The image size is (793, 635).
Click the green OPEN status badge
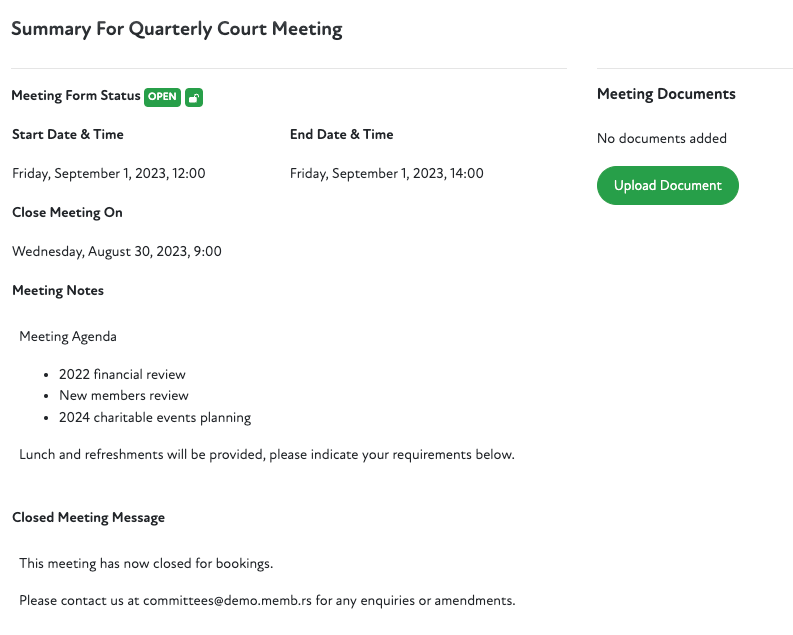coord(162,97)
